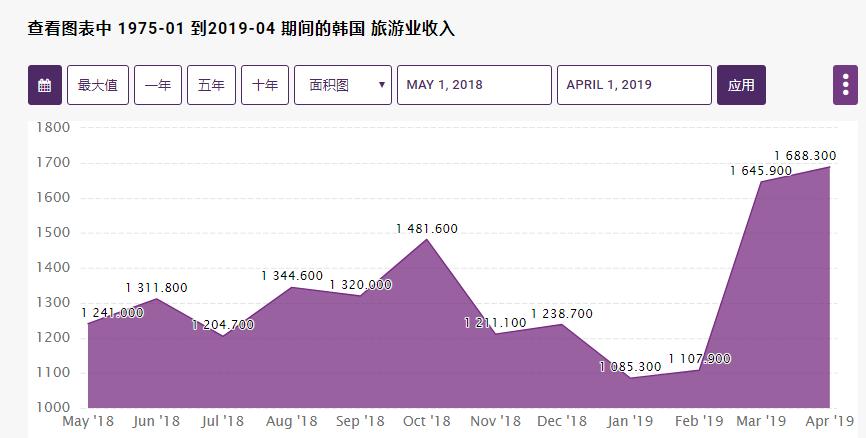This screenshot has width=866, height=438.
Task: Click the Aug '18 axis label
Action: pyautogui.click(x=292, y=421)
